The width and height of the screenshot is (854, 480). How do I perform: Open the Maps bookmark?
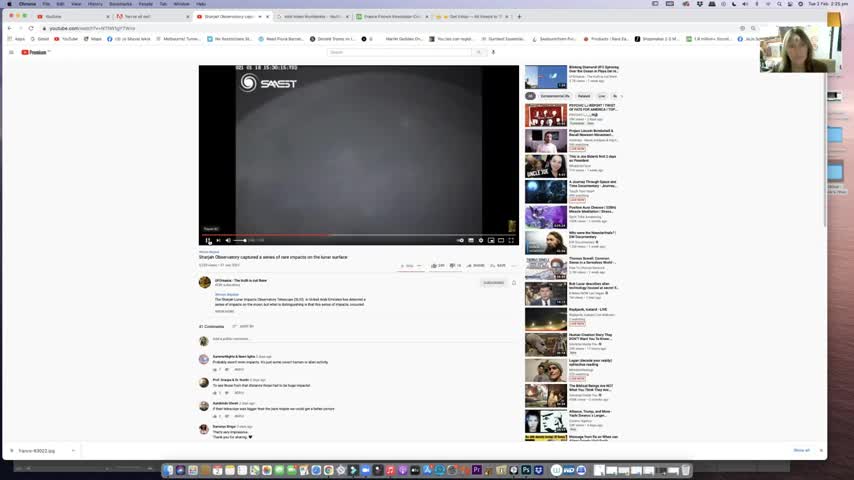point(93,39)
